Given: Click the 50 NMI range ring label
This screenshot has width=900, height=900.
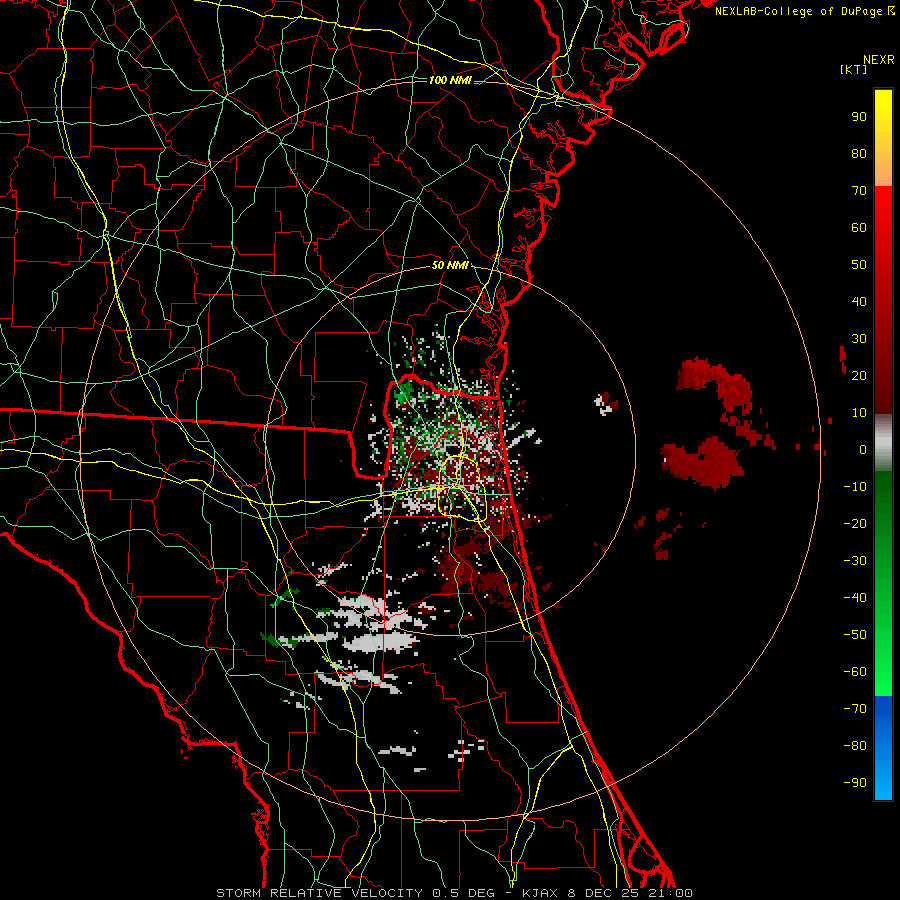Looking at the screenshot, I should point(450,265).
